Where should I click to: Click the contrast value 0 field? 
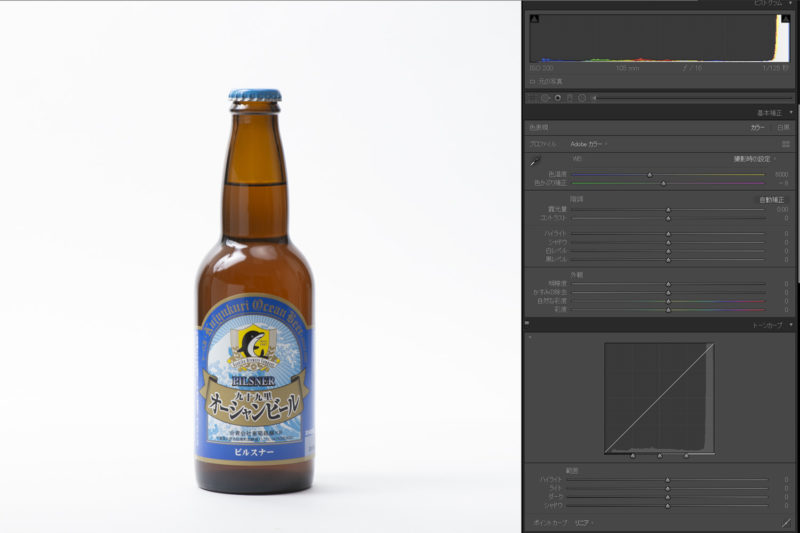click(x=786, y=218)
